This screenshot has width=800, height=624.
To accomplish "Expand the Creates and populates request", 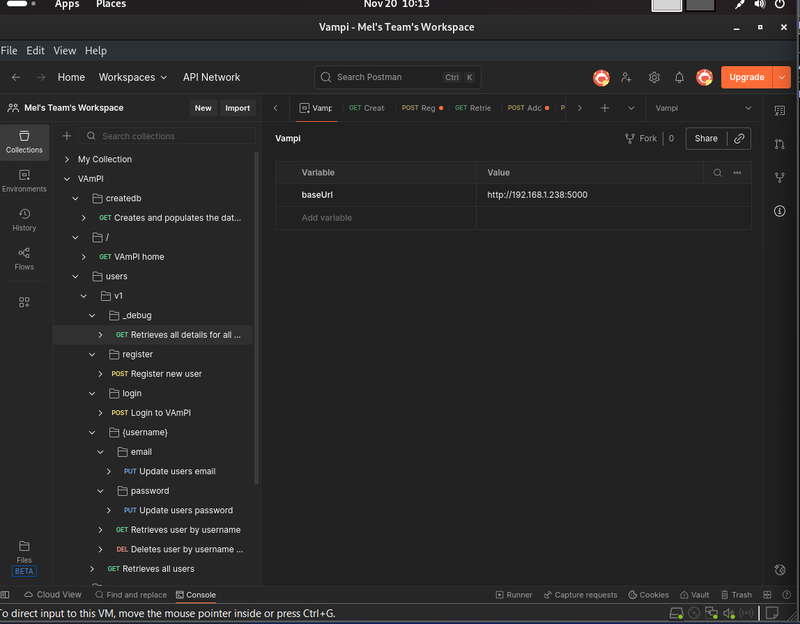I will tap(83, 217).
